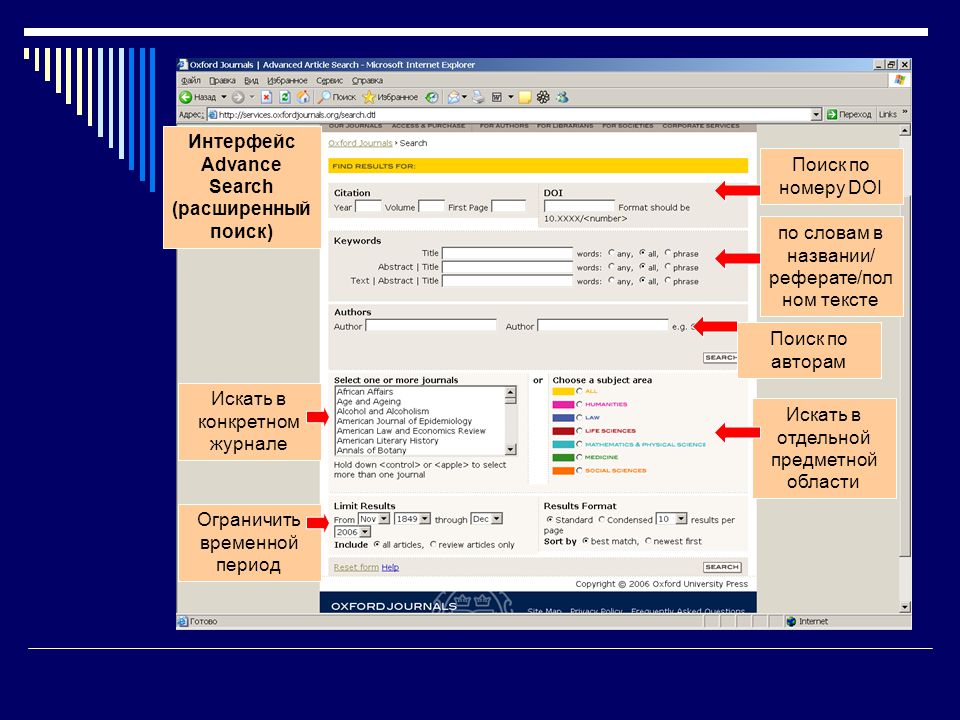Screen dimensions: 960x720
Task: Select 'phrase' for the Abstract | Title row
Action: pyautogui.click(x=667, y=267)
